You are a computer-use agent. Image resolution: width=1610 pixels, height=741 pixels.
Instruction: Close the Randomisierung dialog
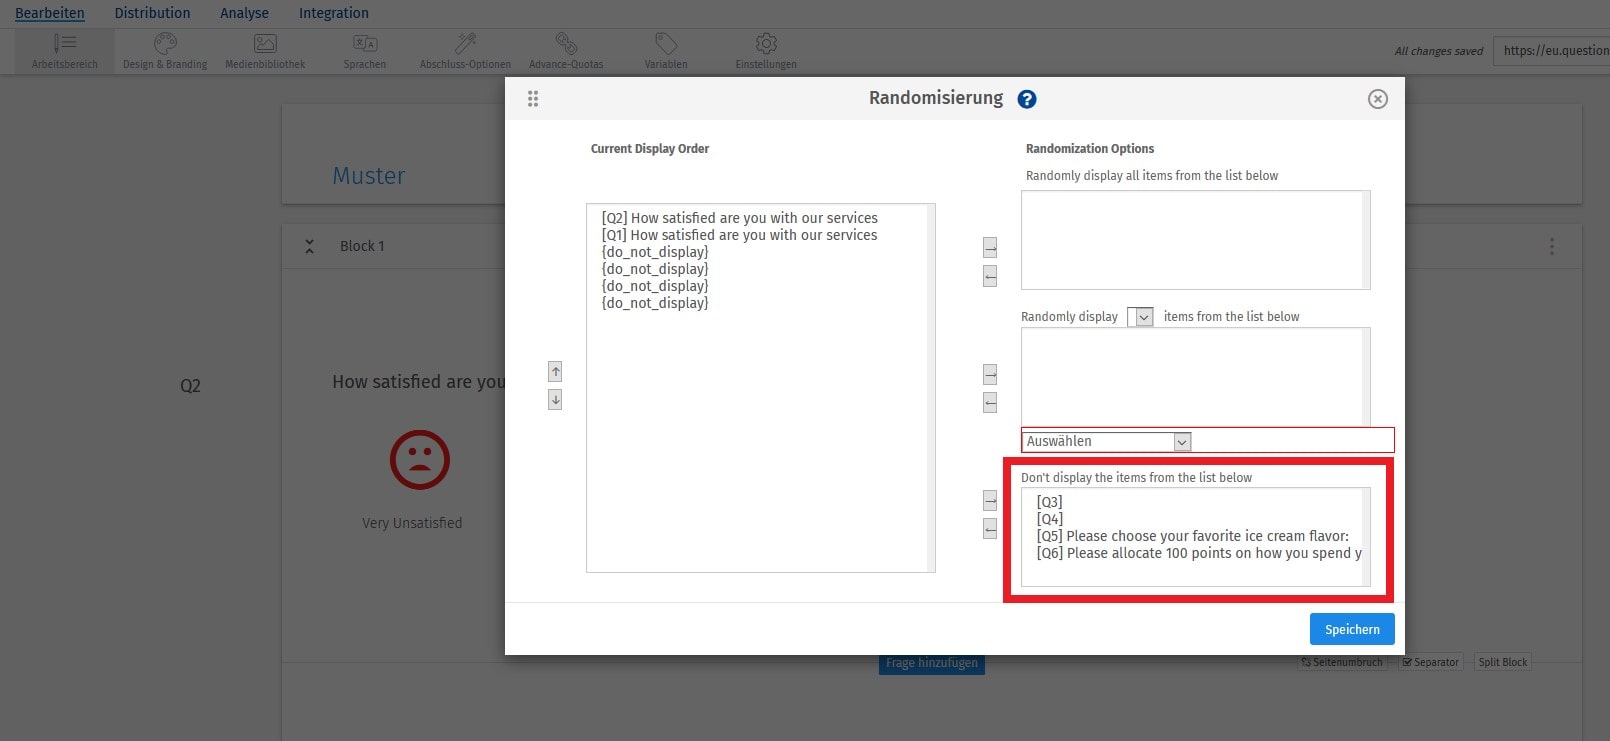(1378, 99)
